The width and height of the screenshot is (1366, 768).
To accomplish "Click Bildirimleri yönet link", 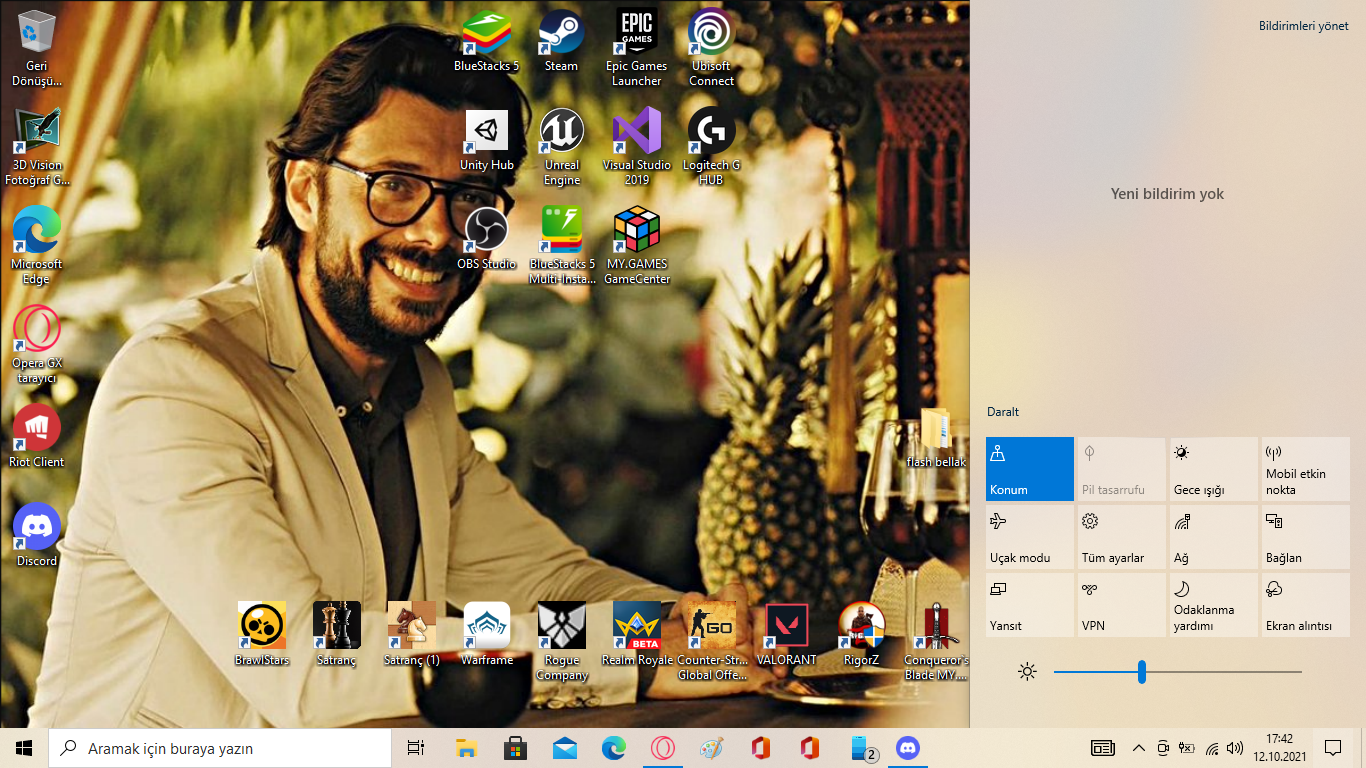I will point(1303,26).
